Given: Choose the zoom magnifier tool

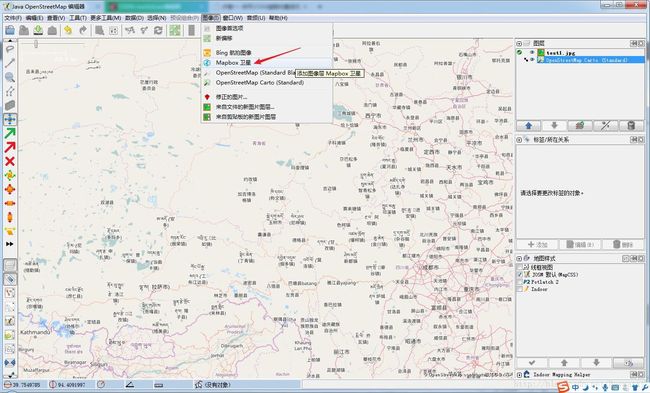Looking at the screenshot, I should pyautogui.click(x=10, y=77).
